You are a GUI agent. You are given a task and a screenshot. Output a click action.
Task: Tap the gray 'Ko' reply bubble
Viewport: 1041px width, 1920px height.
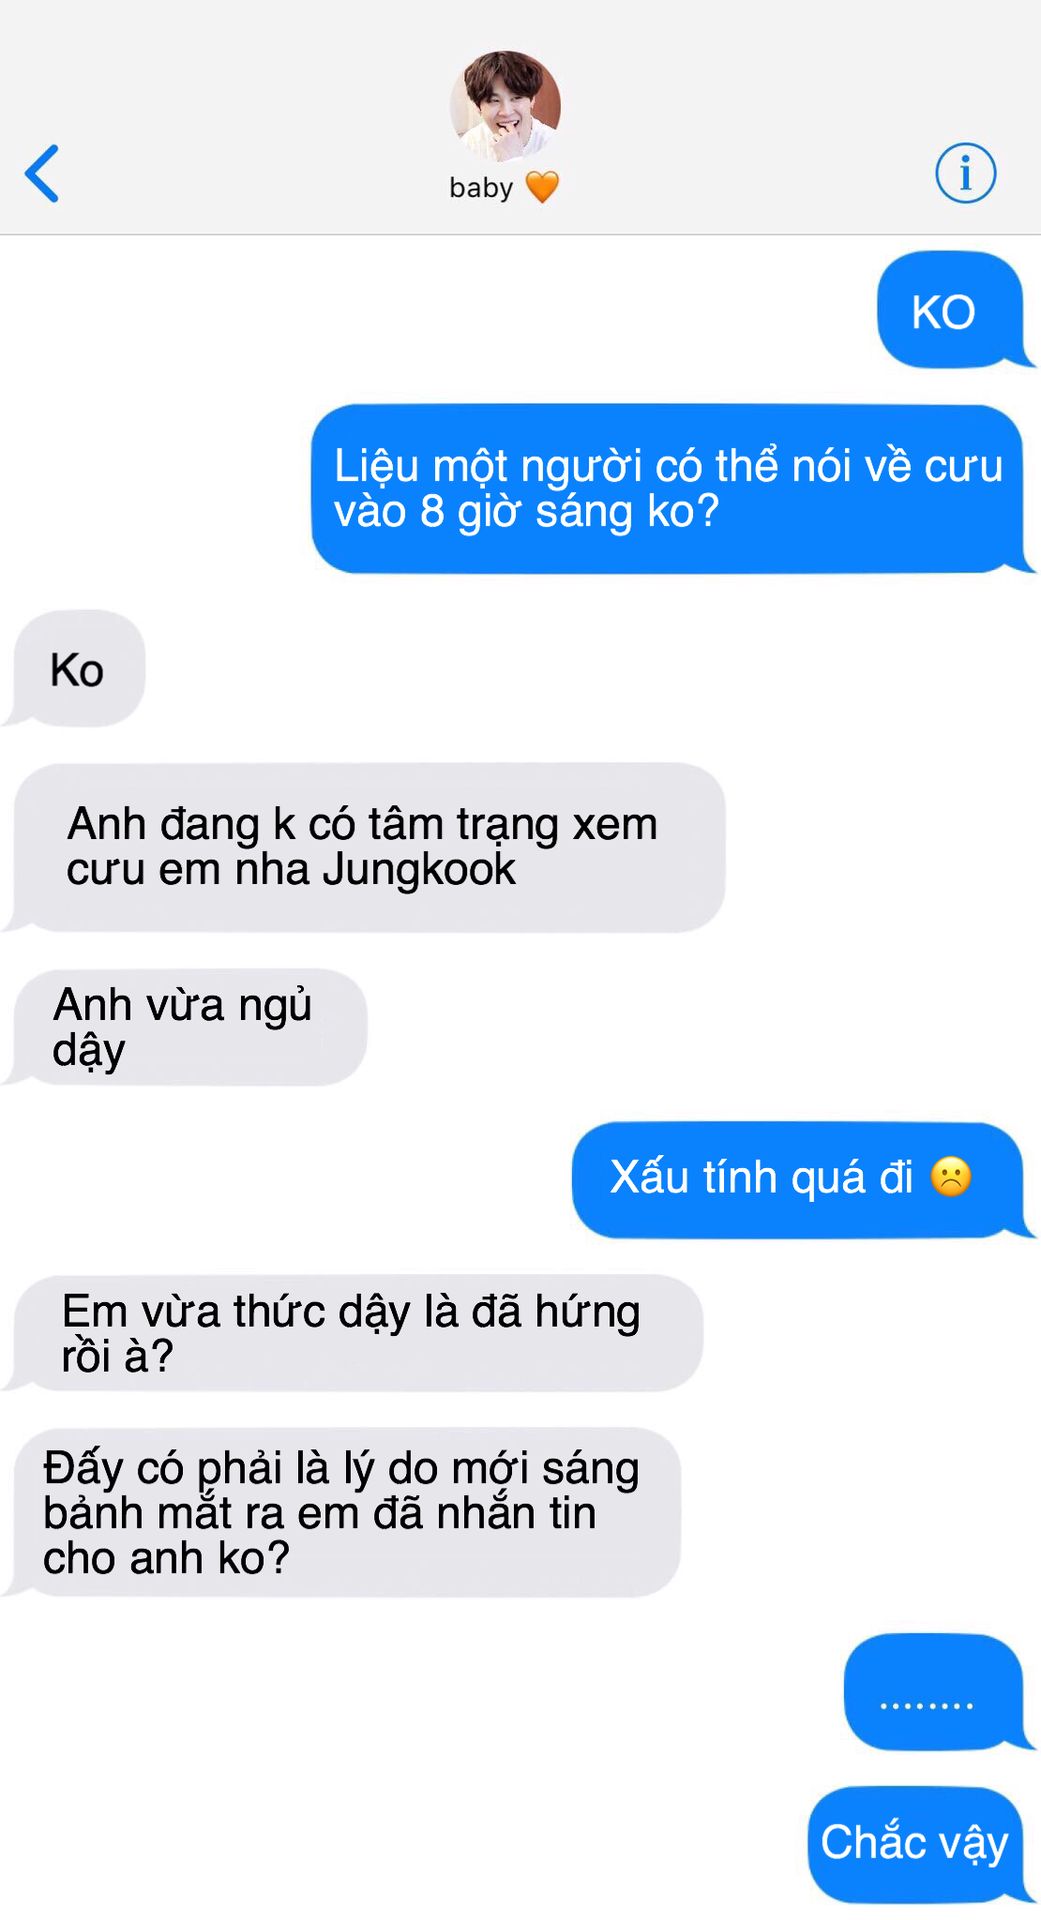(x=76, y=669)
